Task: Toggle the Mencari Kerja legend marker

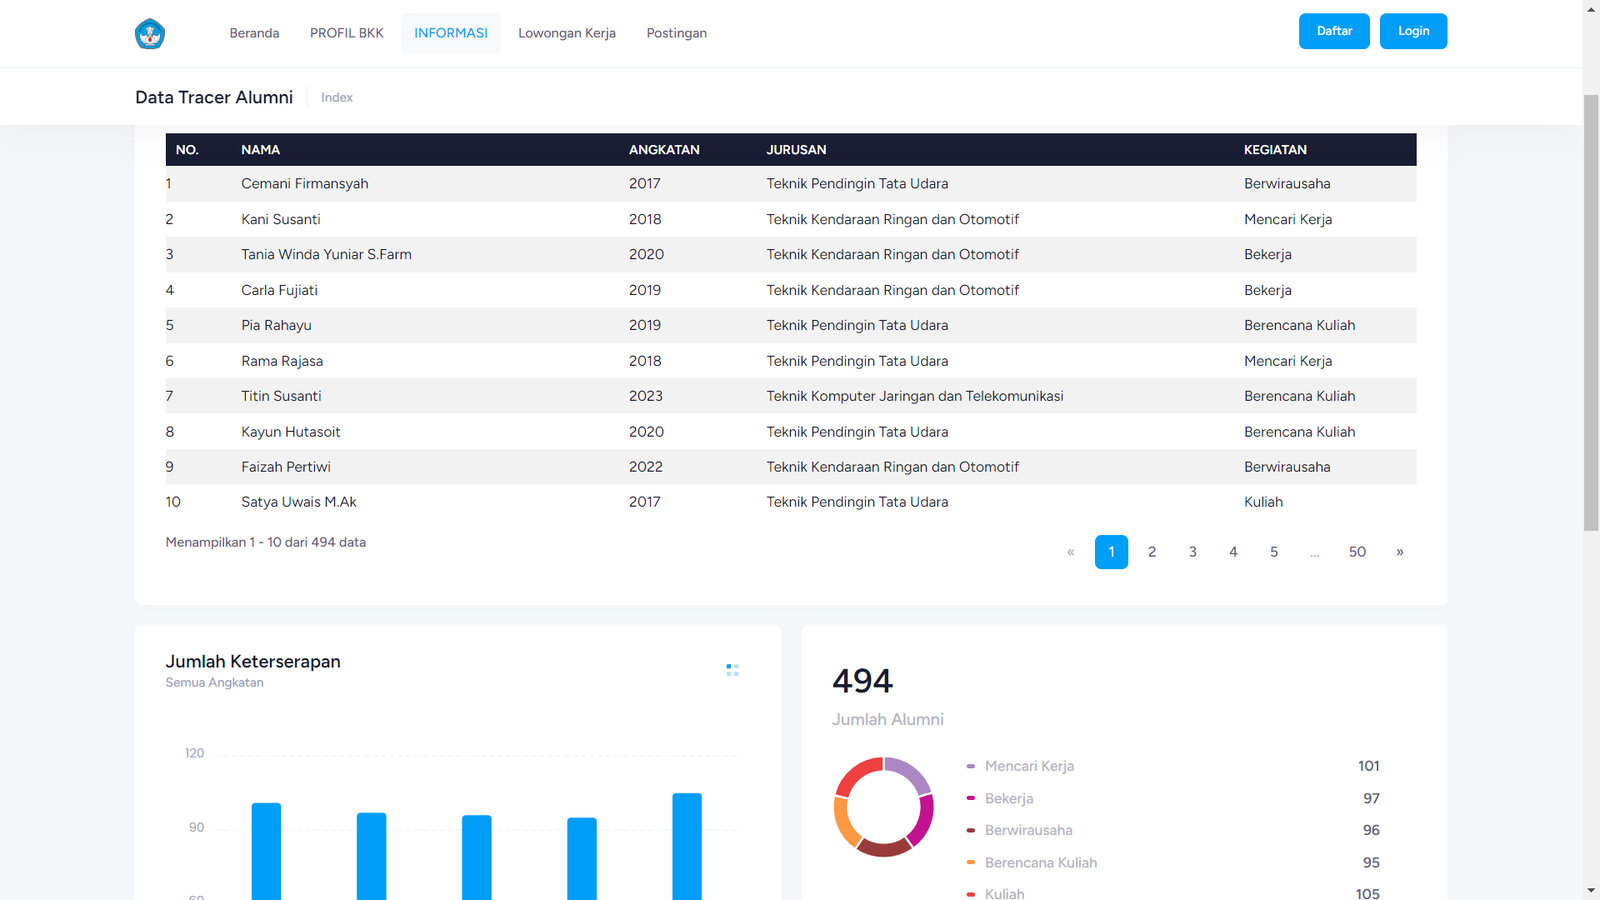Action: coord(971,766)
